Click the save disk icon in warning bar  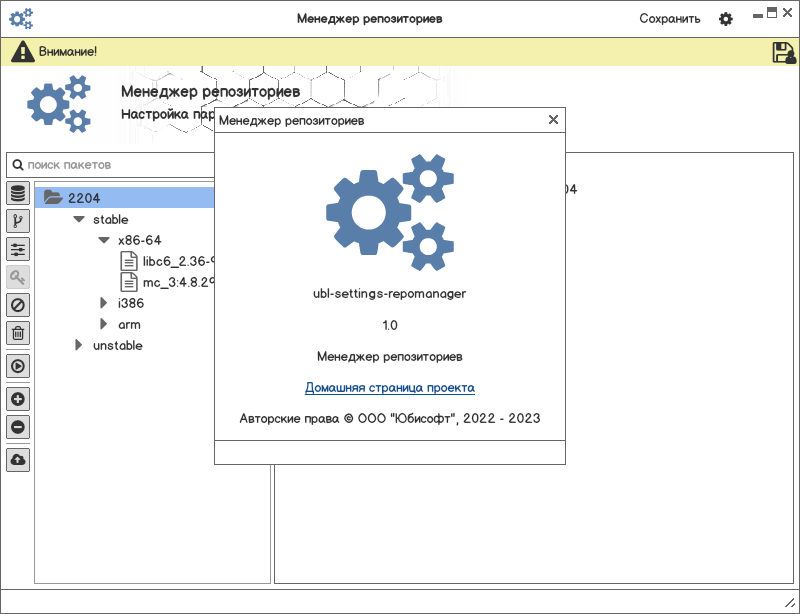coord(784,53)
